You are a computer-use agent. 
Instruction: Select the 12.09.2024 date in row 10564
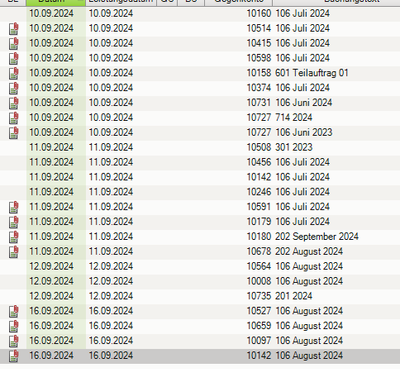tap(51, 266)
